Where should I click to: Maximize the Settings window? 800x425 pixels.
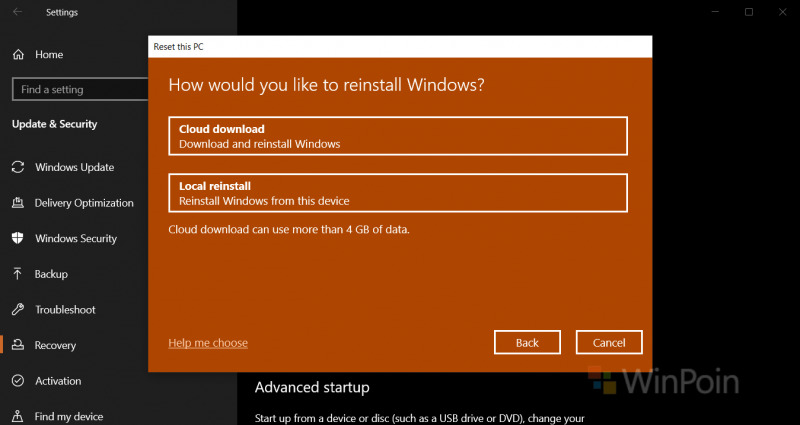coord(749,12)
